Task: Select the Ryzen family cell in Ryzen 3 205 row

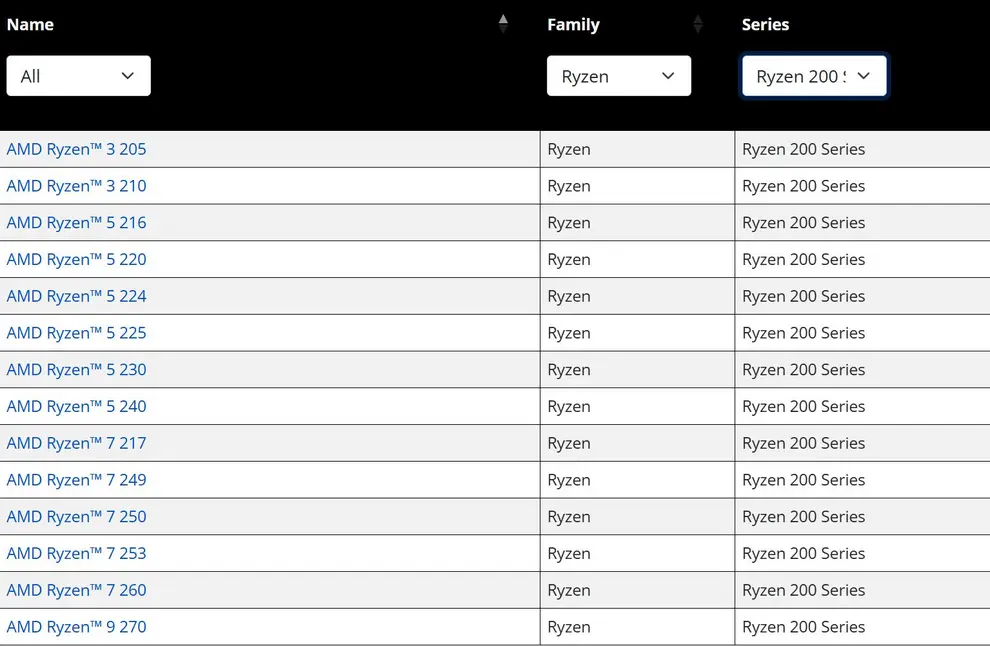Action: click(638, 149)
